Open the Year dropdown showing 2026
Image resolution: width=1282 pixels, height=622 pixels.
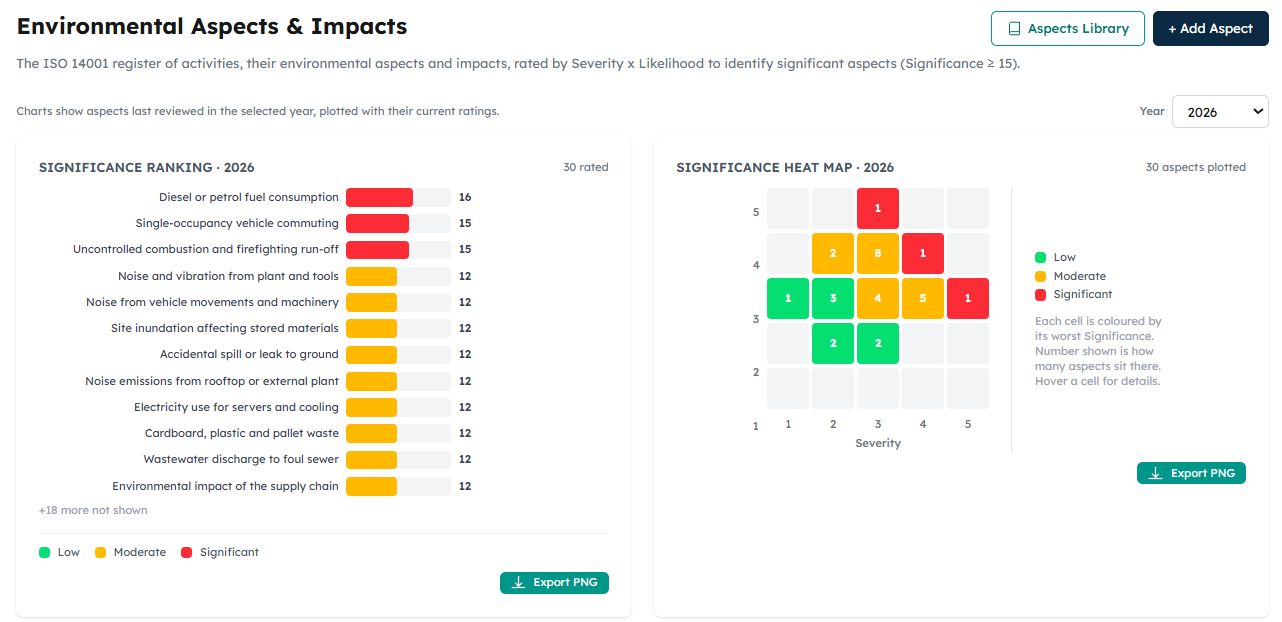(x=1220, y=112)
